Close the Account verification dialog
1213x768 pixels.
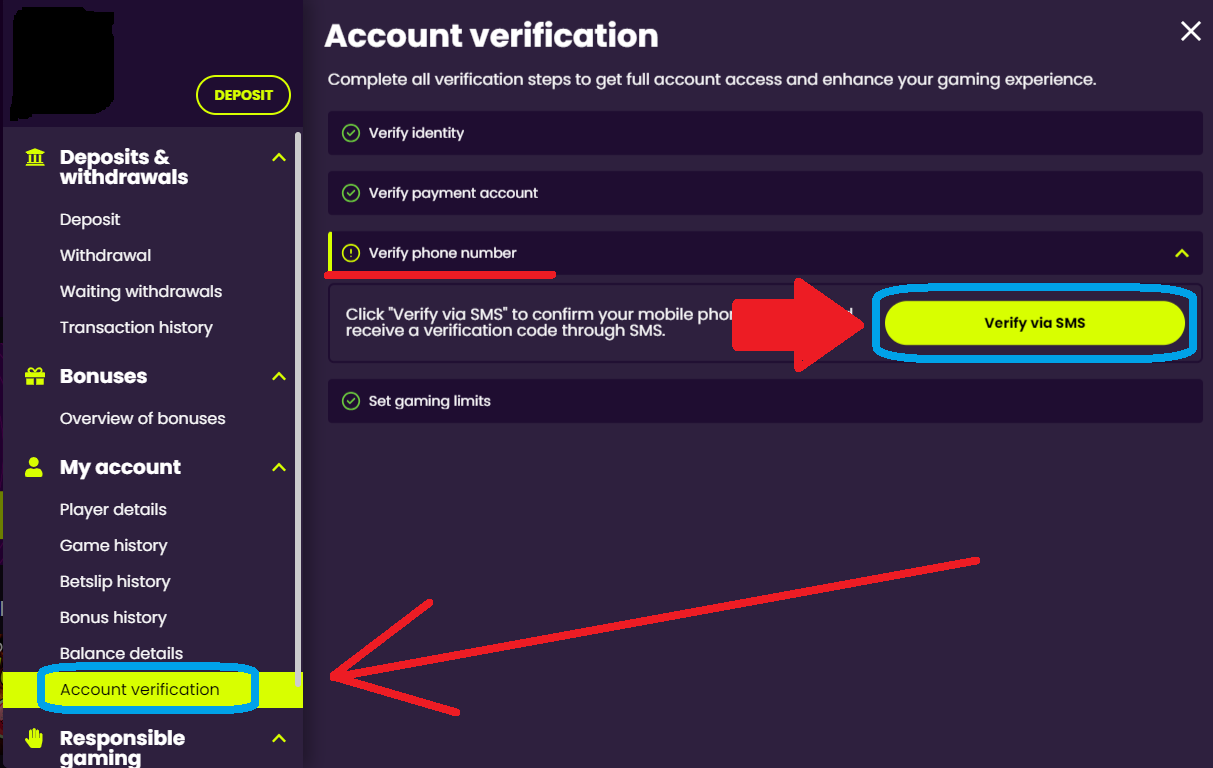click(x=1190, y=32)
